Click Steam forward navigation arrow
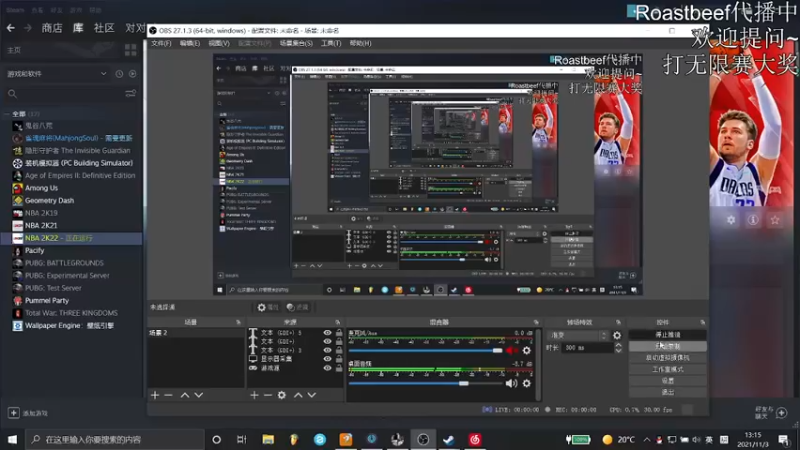 pyautogui.click(x=28, y=28)
